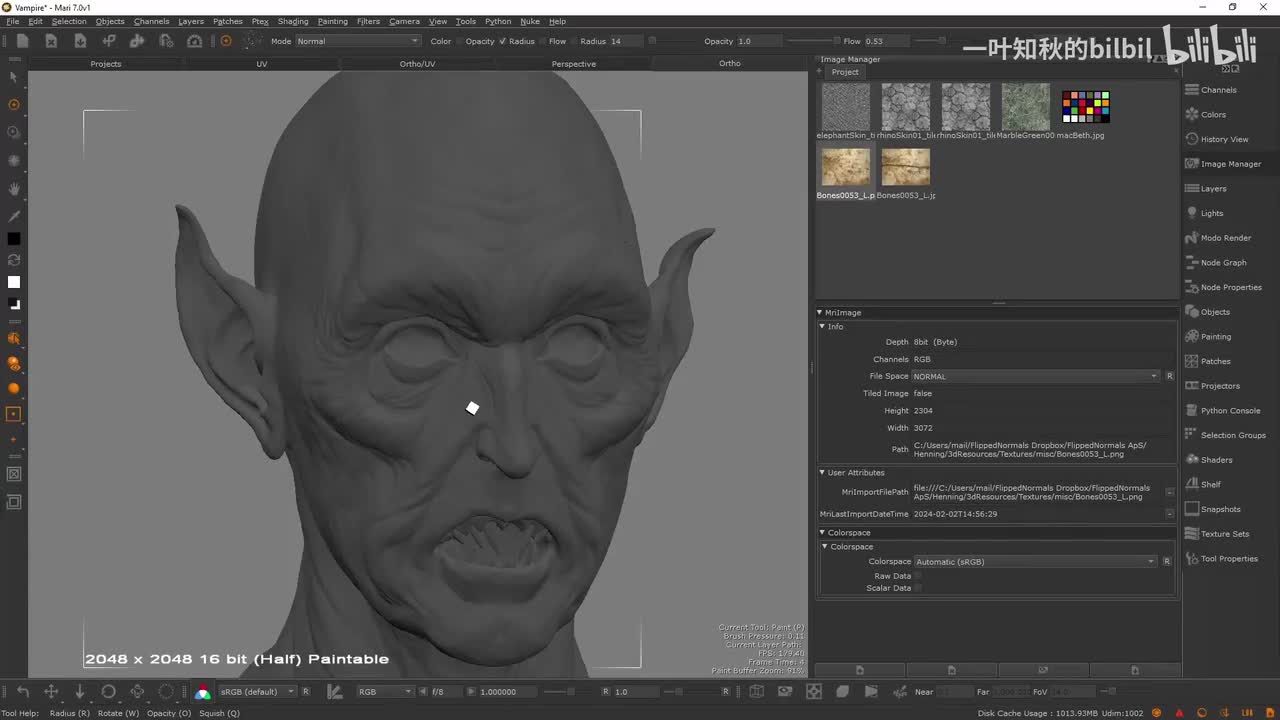The height and width of the screenshot is (720, 1280).
Task: Reset Colorspace with the R button
Action: pos(1166,562)
